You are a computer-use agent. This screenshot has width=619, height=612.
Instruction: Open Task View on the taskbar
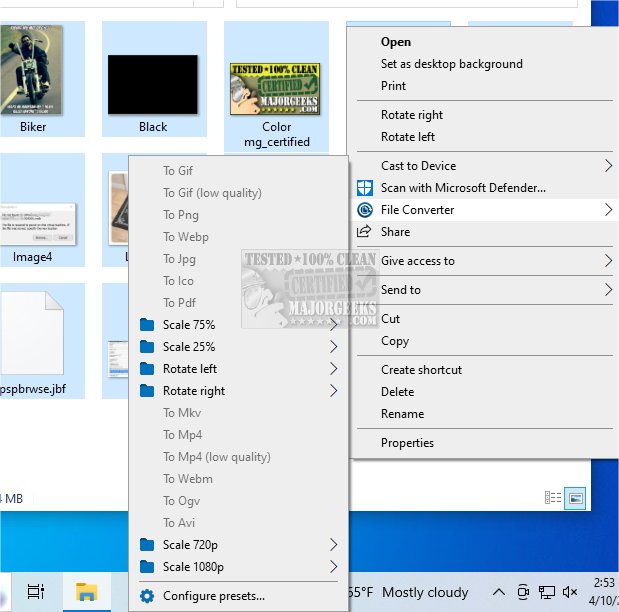pos(36,592)
